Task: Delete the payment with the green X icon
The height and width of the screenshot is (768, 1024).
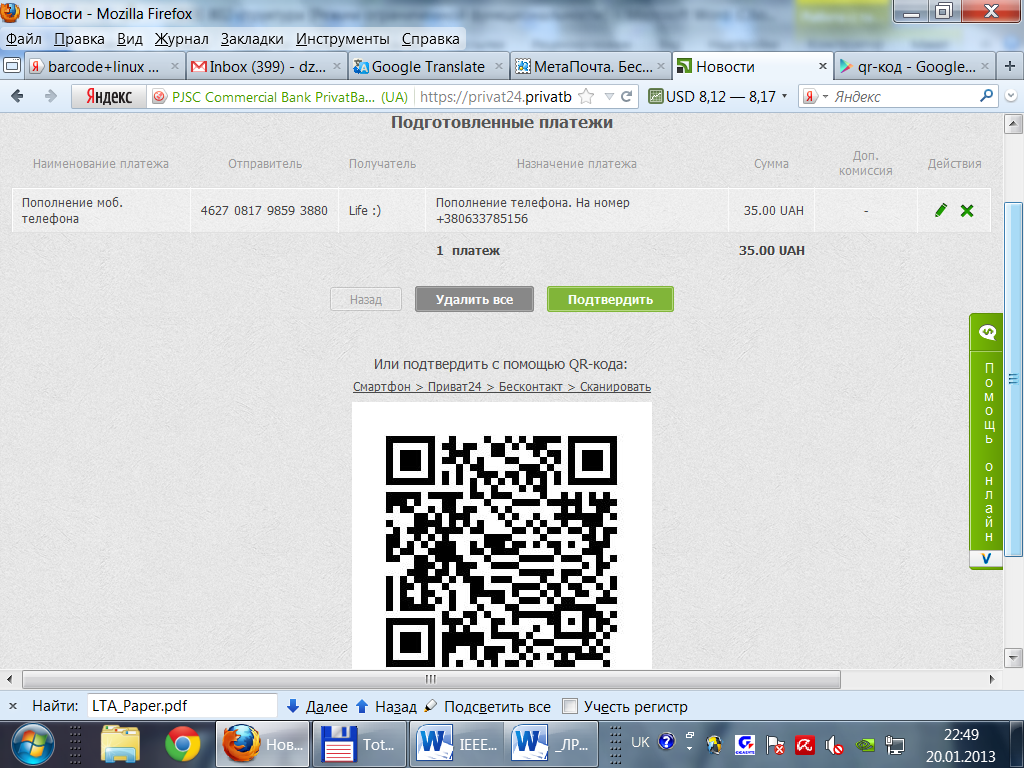Action: [967, 210]
